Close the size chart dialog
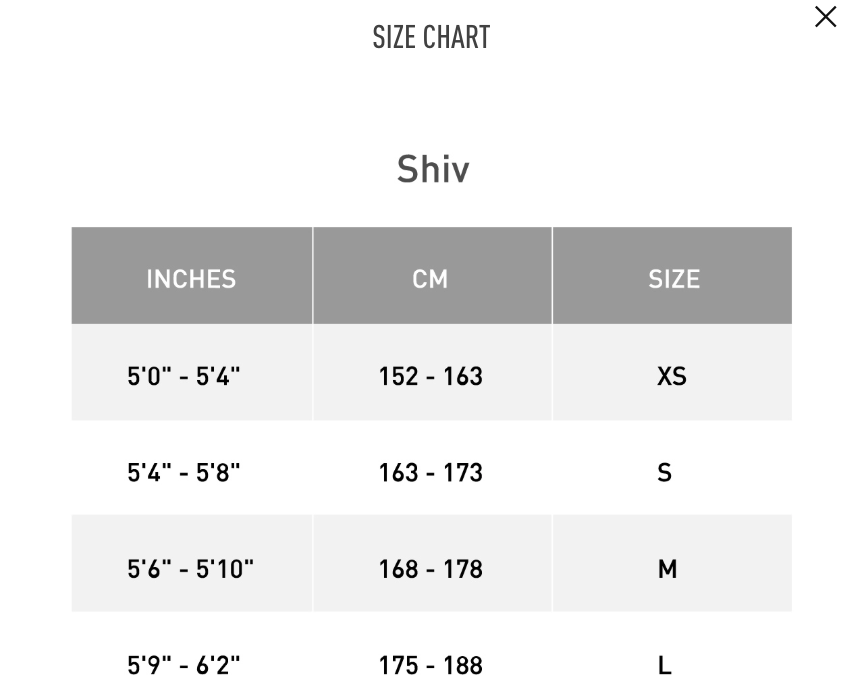This screenshot has width=861, height=679. (826, 17)
